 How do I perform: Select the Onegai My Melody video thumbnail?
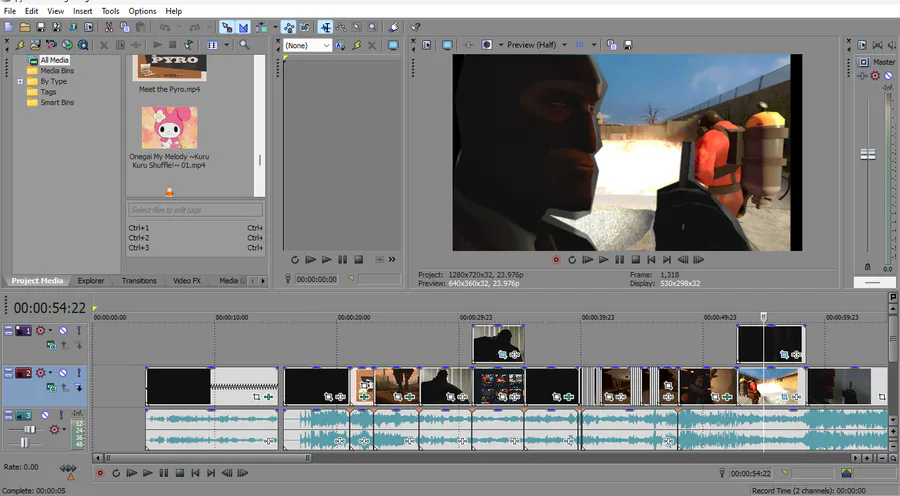point(169,127)
